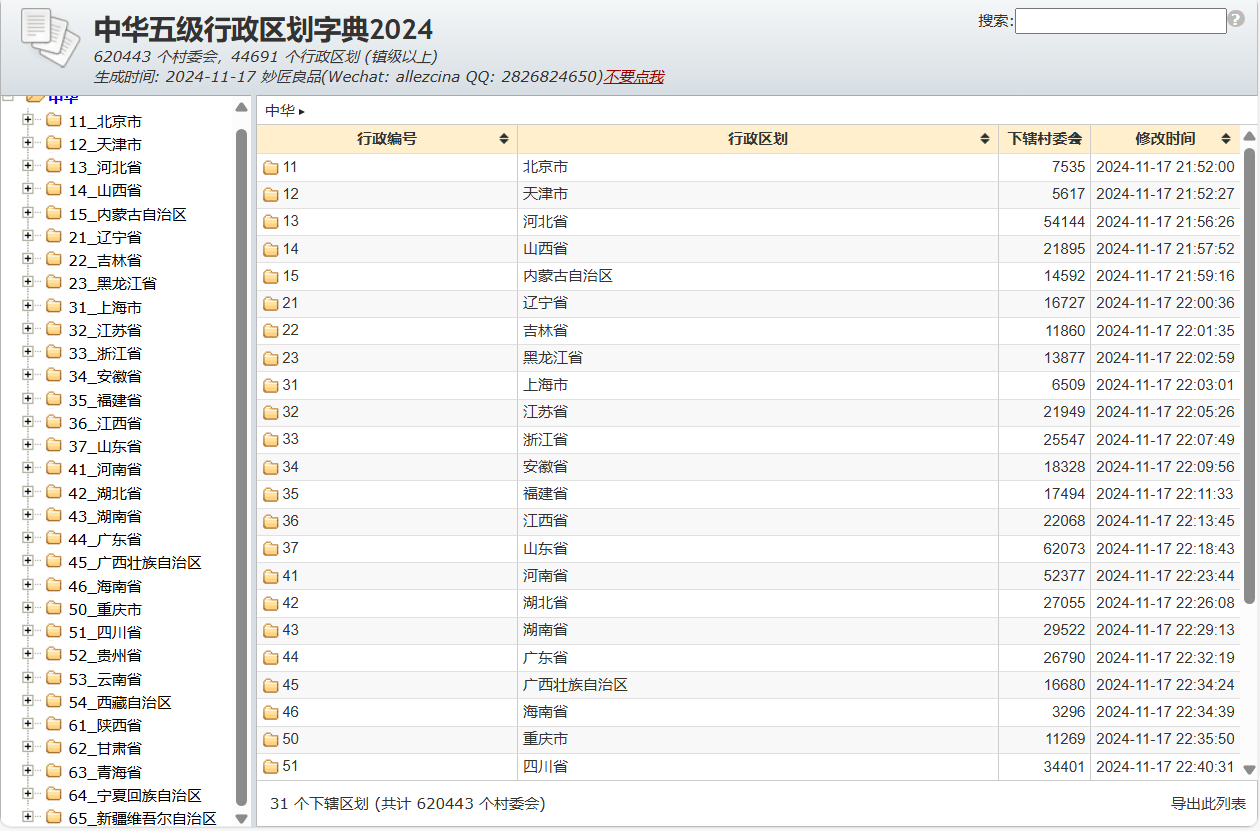The width and height of the screenshot is (1260, 831).
Task: Expand the 32_江苏省 tree node
Action: 28,330
